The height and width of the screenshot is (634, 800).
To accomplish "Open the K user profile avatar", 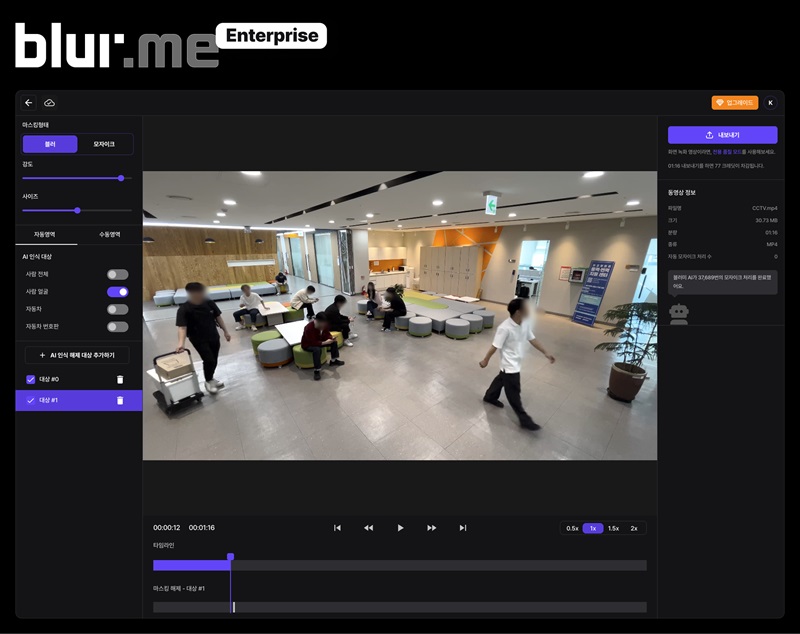I will click(770, 103).
